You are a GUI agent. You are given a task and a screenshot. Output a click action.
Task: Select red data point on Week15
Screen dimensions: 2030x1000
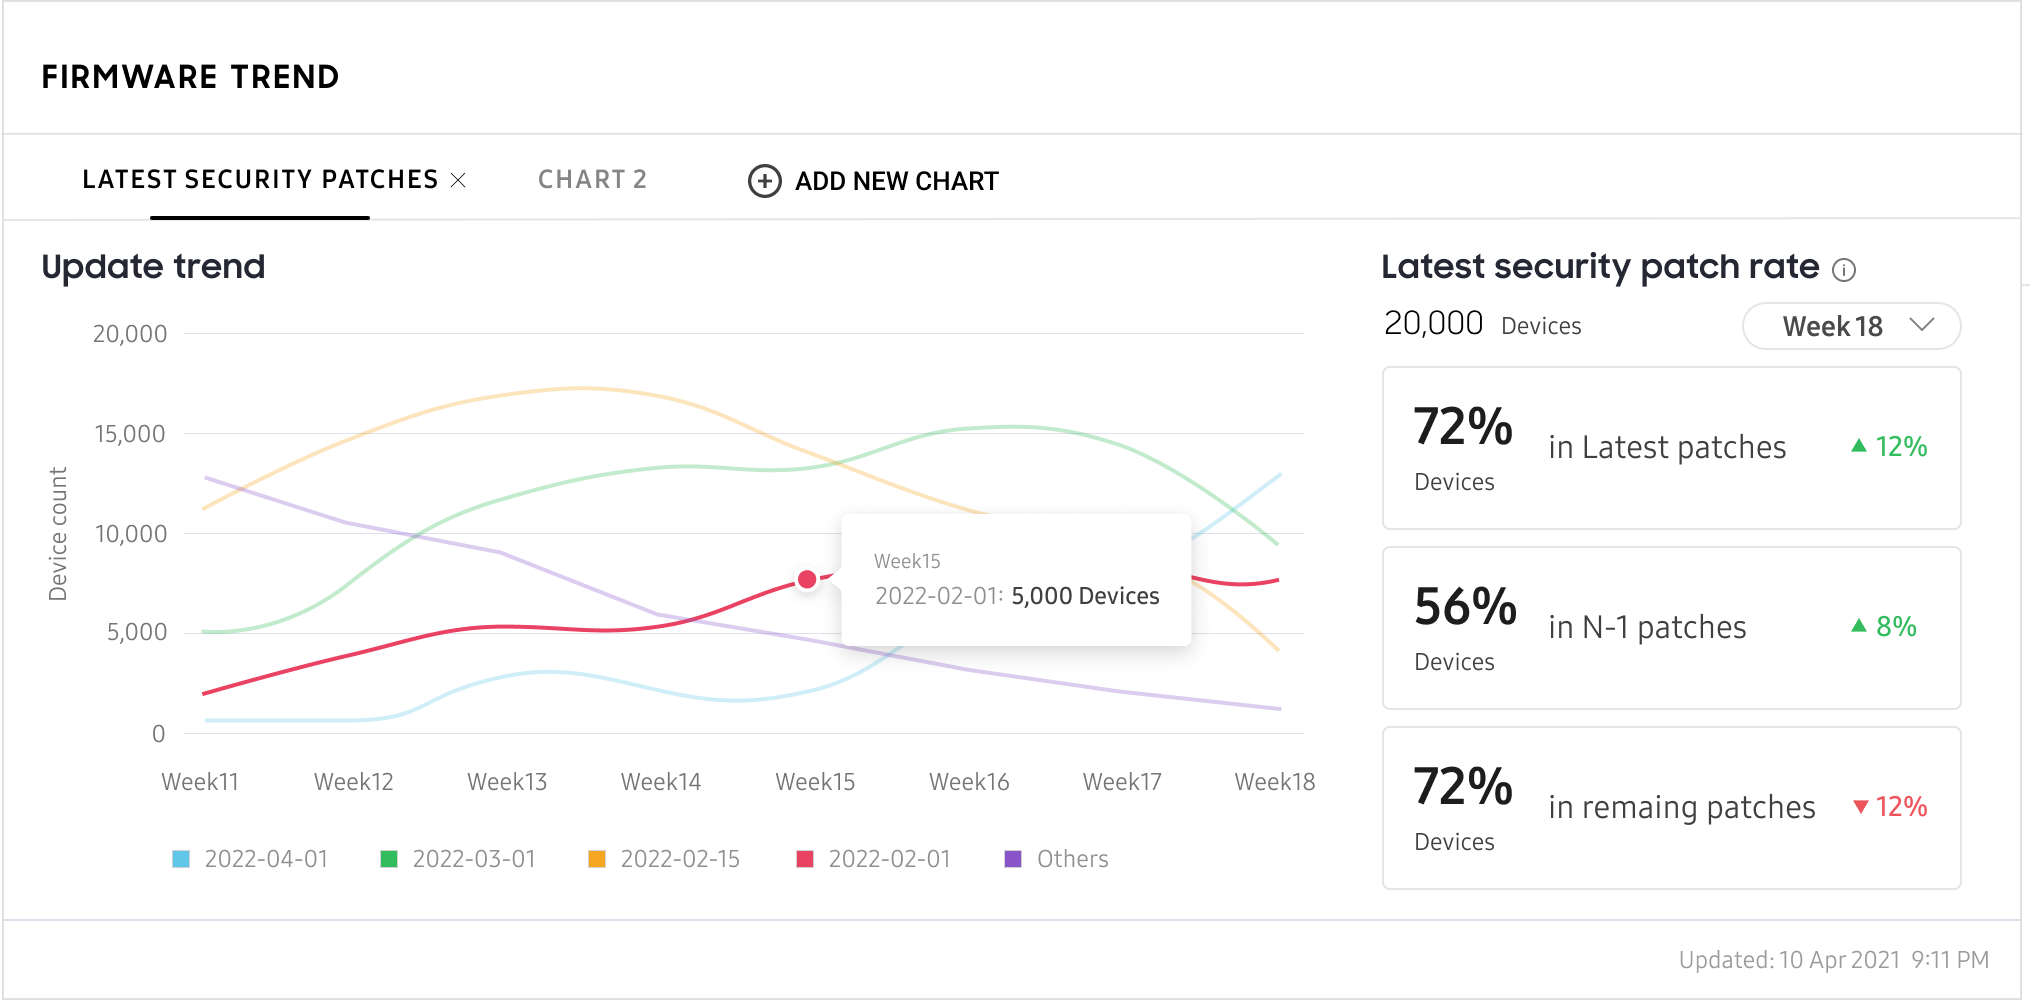point(807,579)
